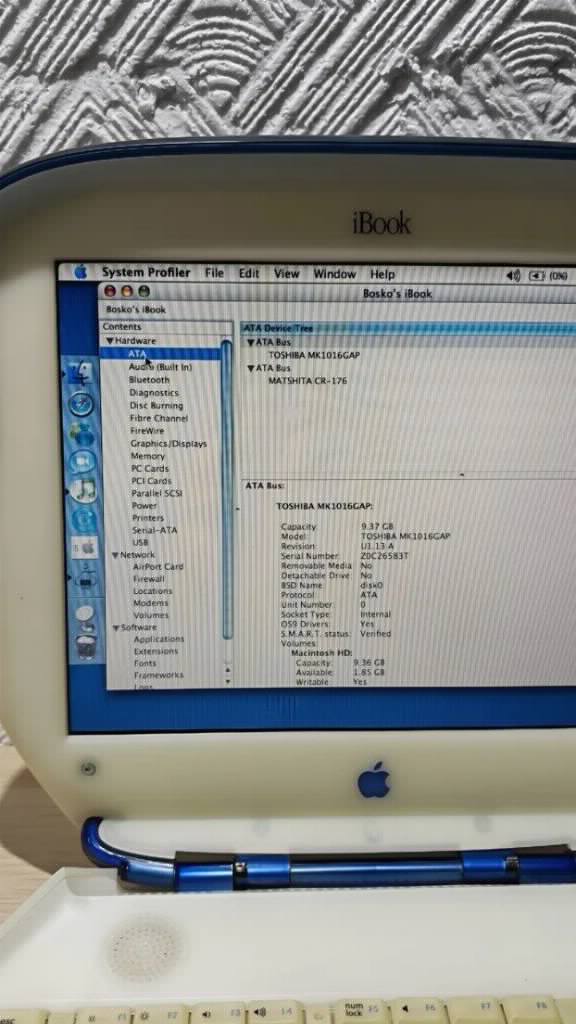This screenshot has height=1024, width=576.
Task: Select Locations under Network
Action: click(x=153, y=591)
